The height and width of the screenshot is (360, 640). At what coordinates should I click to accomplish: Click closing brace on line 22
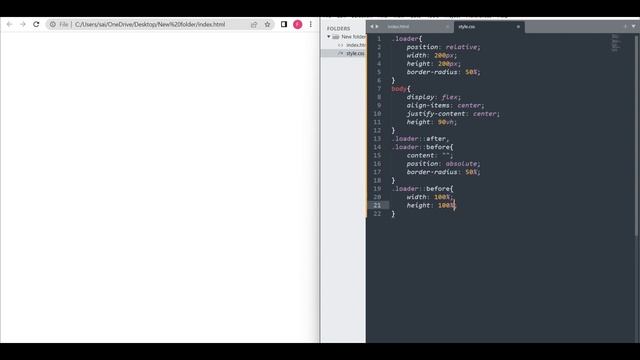[393, 214]
